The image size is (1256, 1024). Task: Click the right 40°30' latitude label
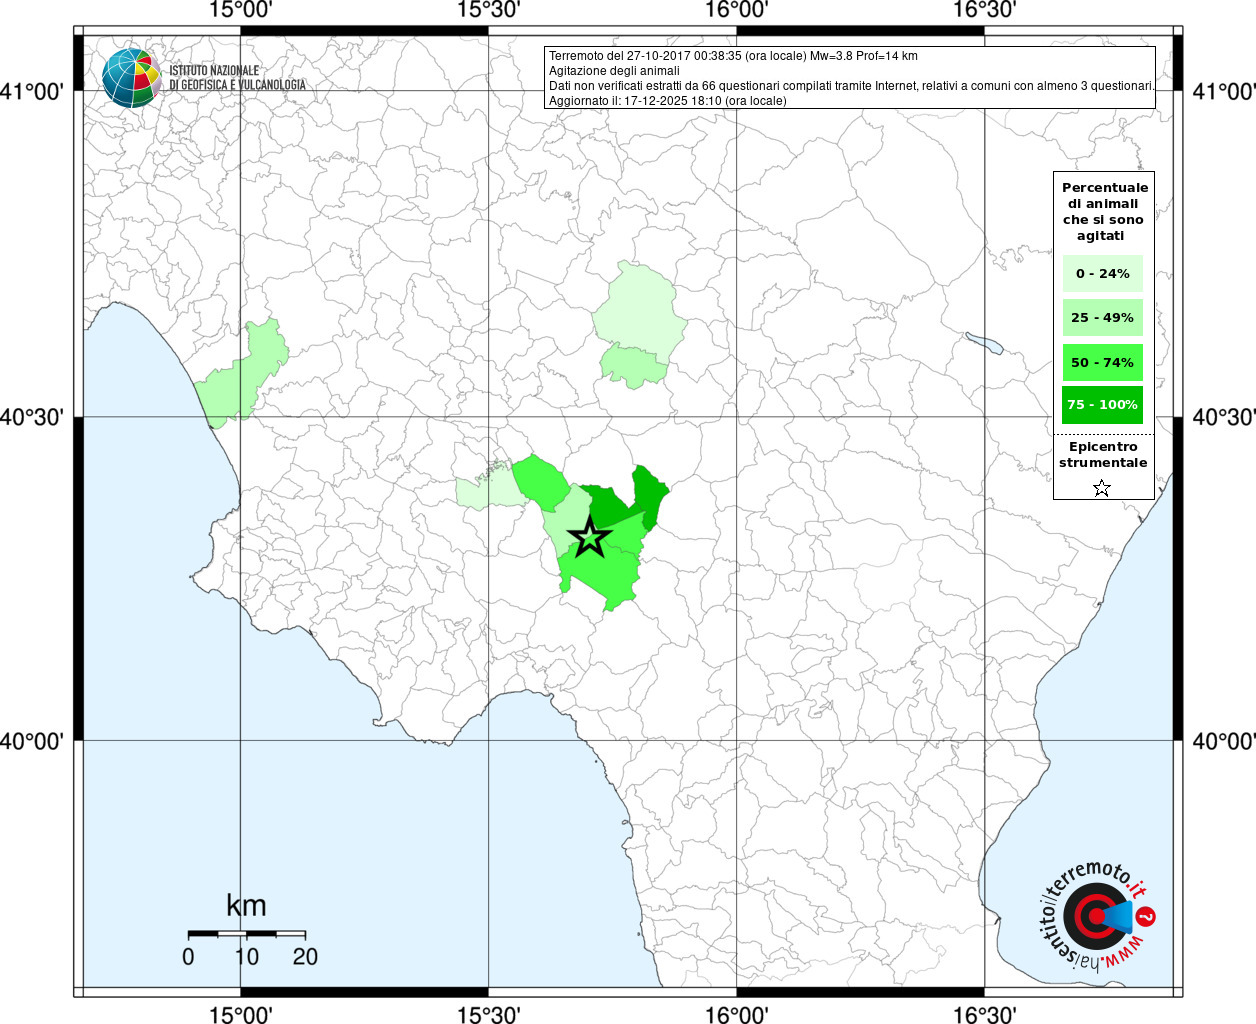click(x=1224, y=417)
